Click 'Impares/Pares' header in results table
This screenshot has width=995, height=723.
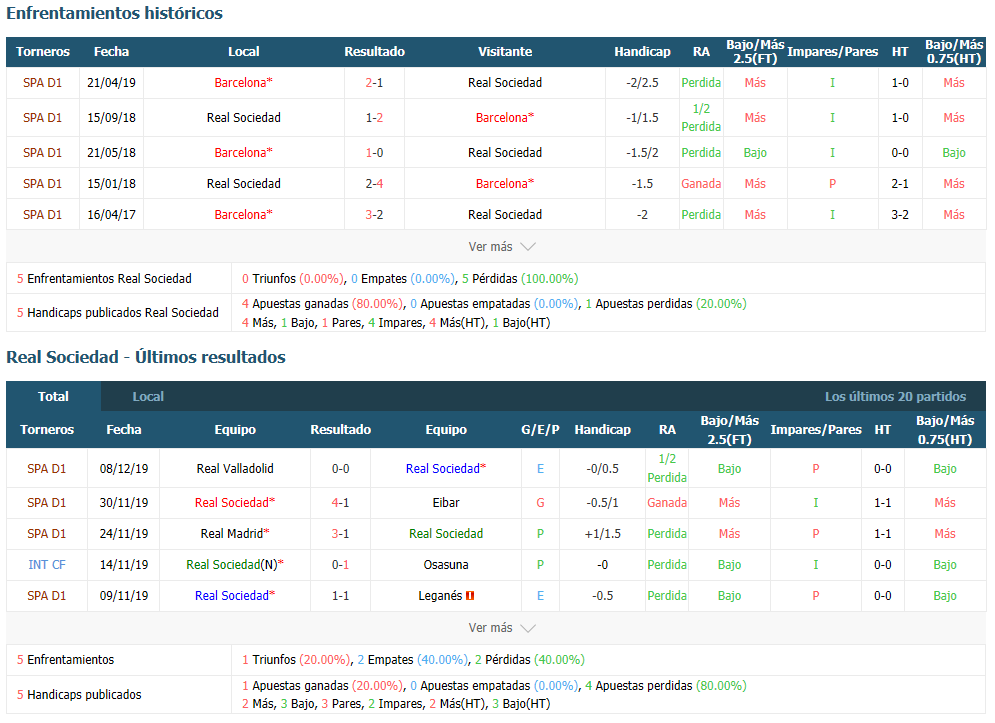point(816,430)
